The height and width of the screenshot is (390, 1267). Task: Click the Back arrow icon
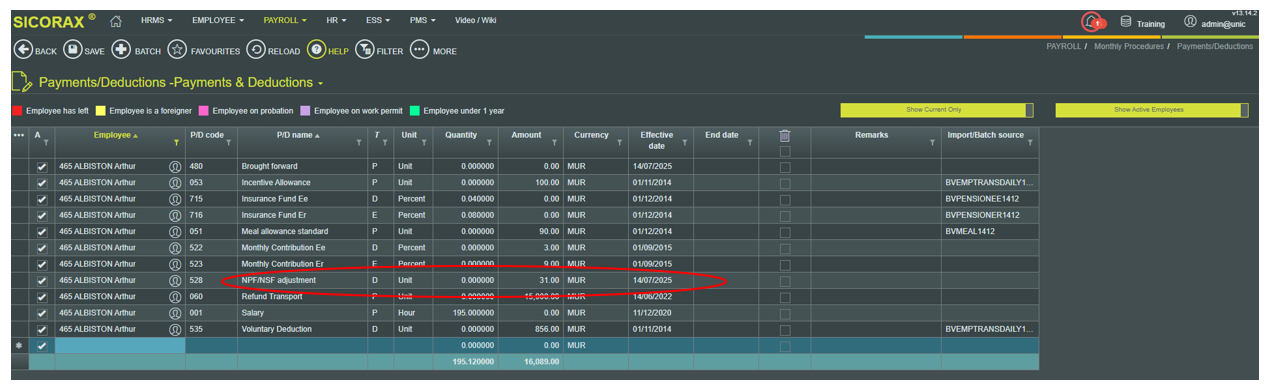[22, 50]
